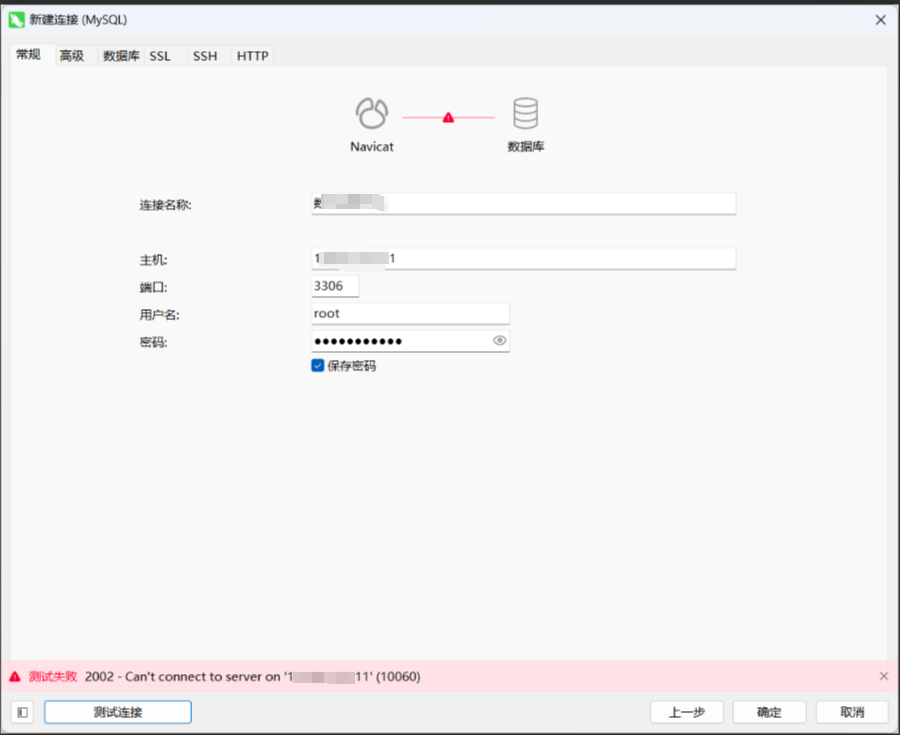Go back using the 上一步 button
The height and width of the screenshot is (735, 900).
(x=687, y=712)
